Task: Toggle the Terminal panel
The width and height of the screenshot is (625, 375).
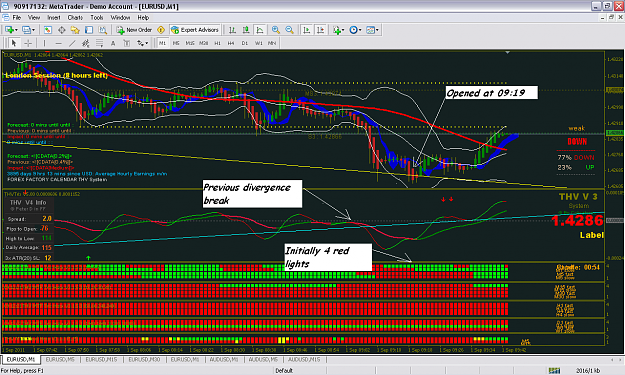Action: click(88, 30)
